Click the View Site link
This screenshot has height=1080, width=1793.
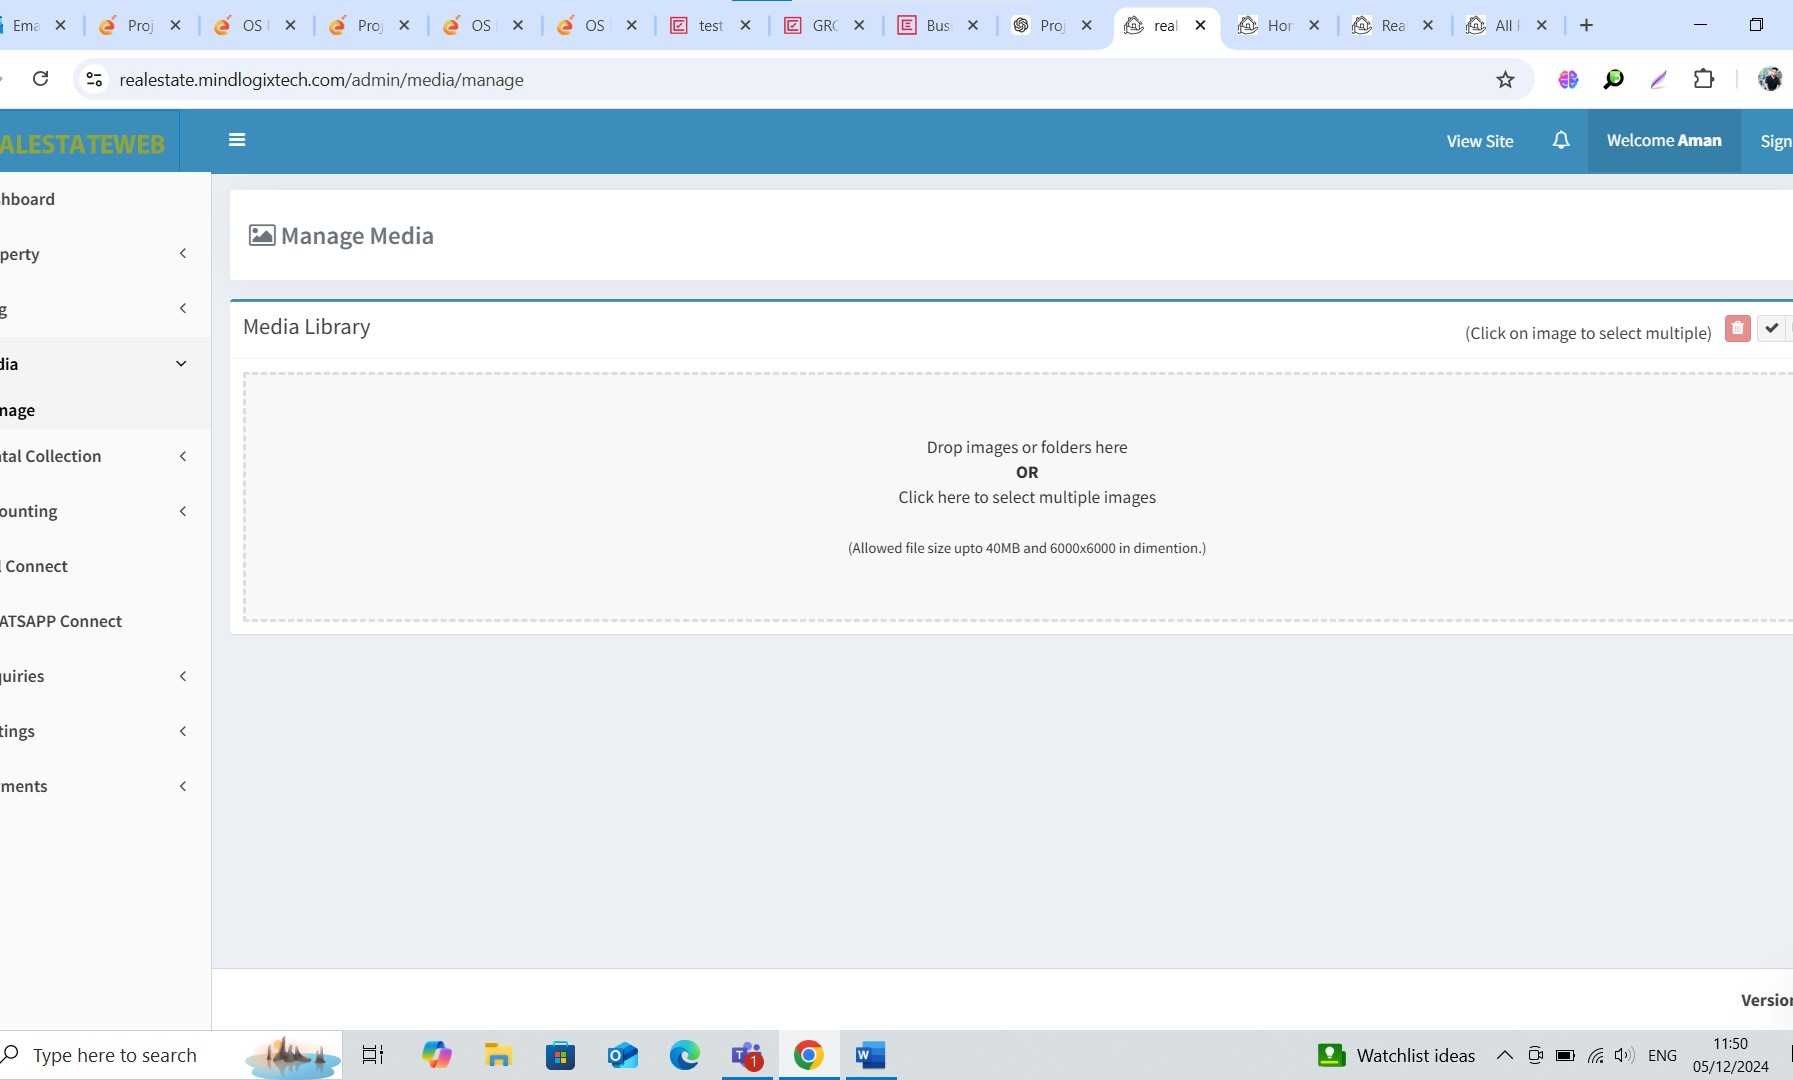point(1479,141)
